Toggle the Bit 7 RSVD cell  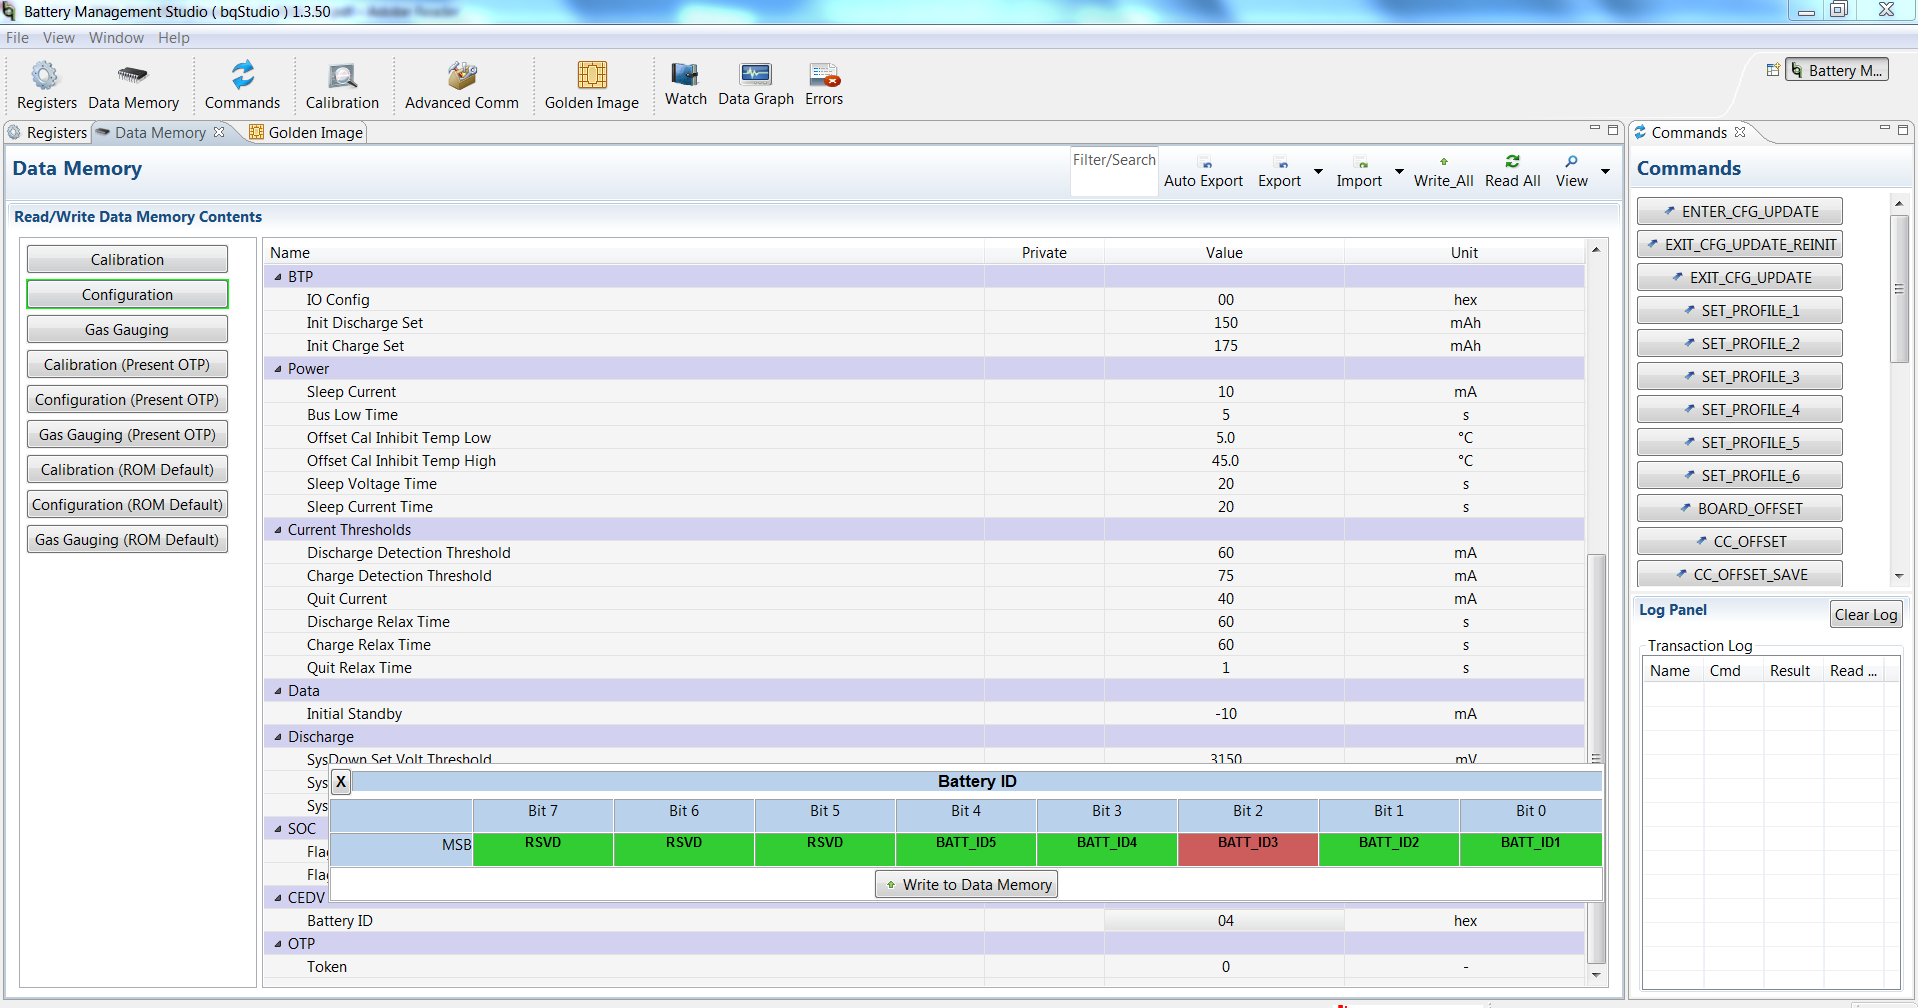click(x=543, y=843)
